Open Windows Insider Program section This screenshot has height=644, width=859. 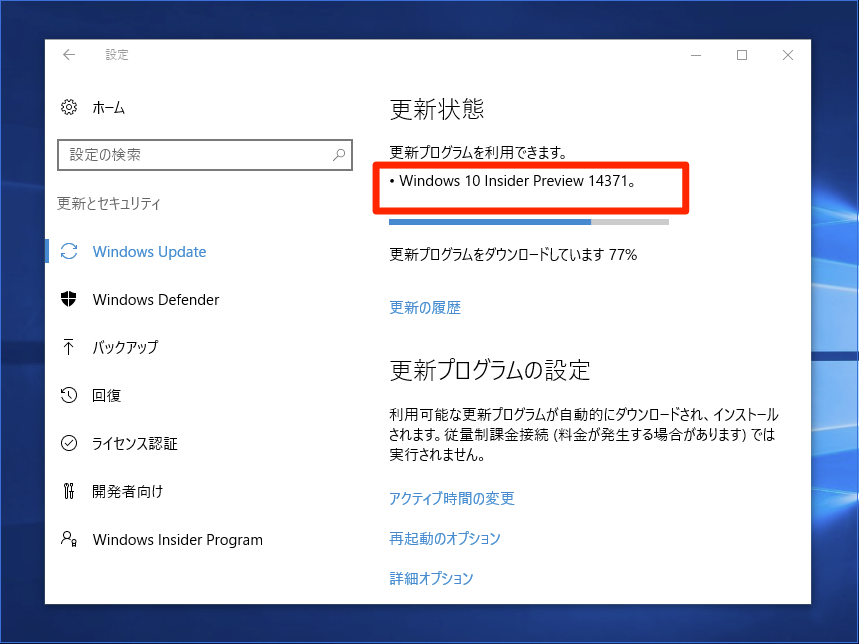click(177, 539)
